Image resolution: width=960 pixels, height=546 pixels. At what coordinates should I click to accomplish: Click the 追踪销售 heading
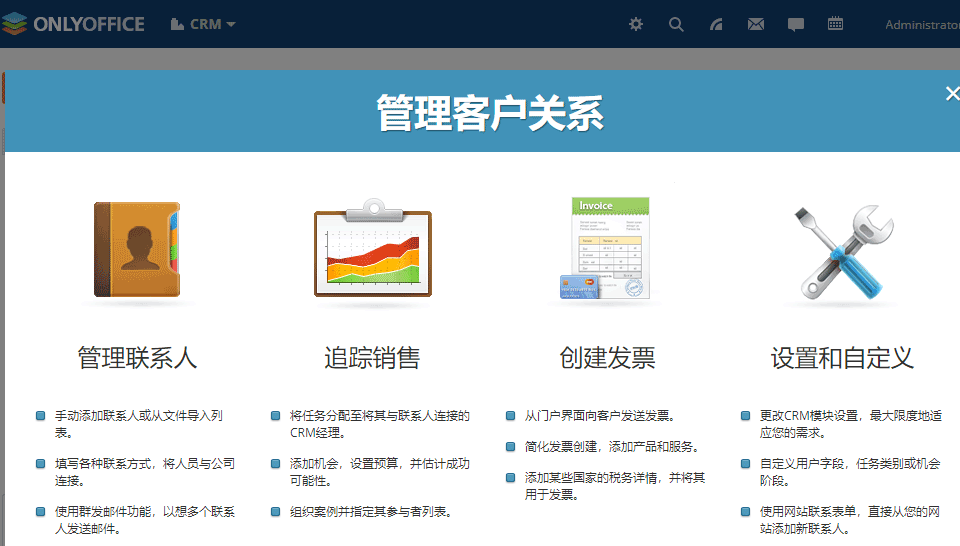[372, 358]
